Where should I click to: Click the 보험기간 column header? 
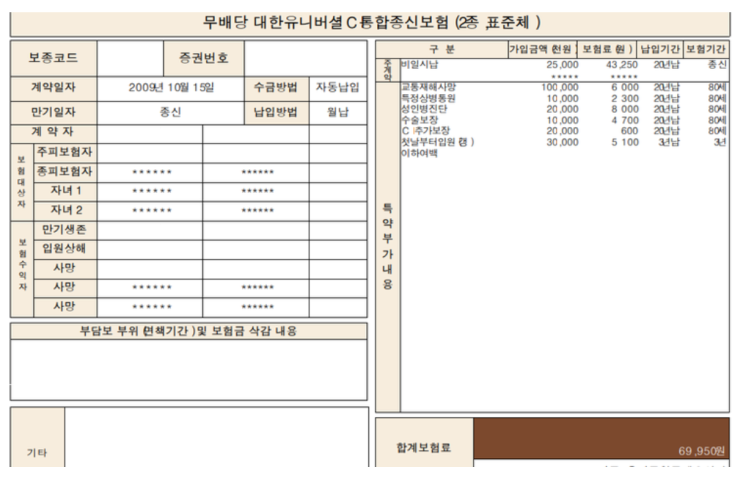click(x=706, y=49)
